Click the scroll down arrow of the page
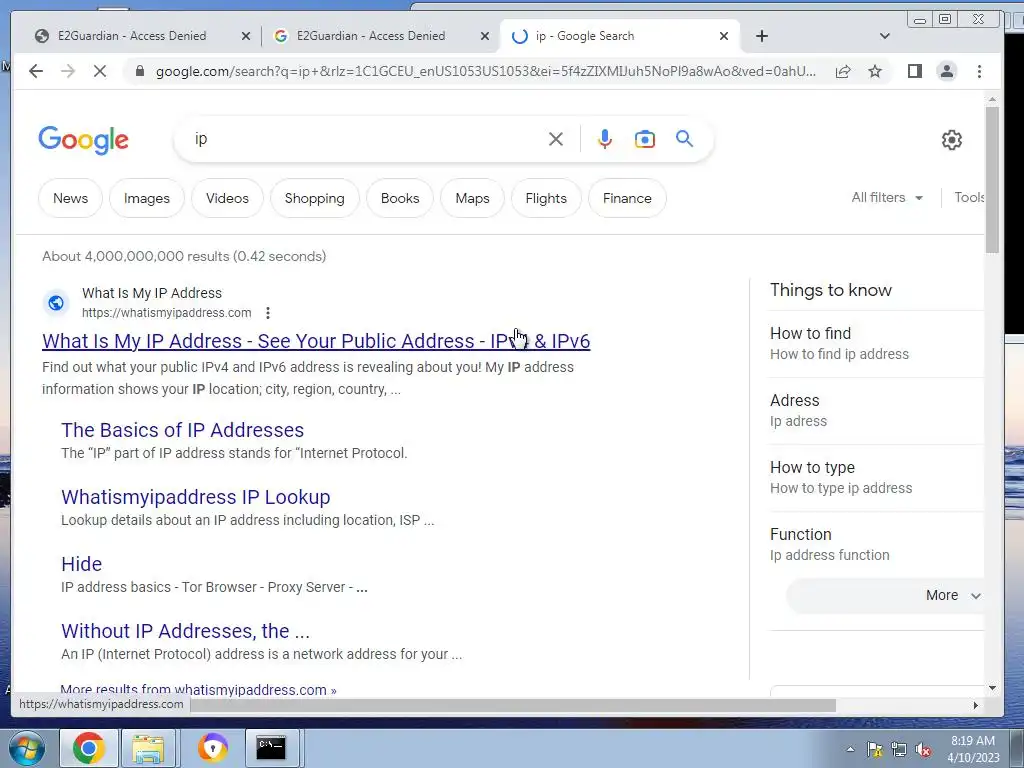 (992, 688)
